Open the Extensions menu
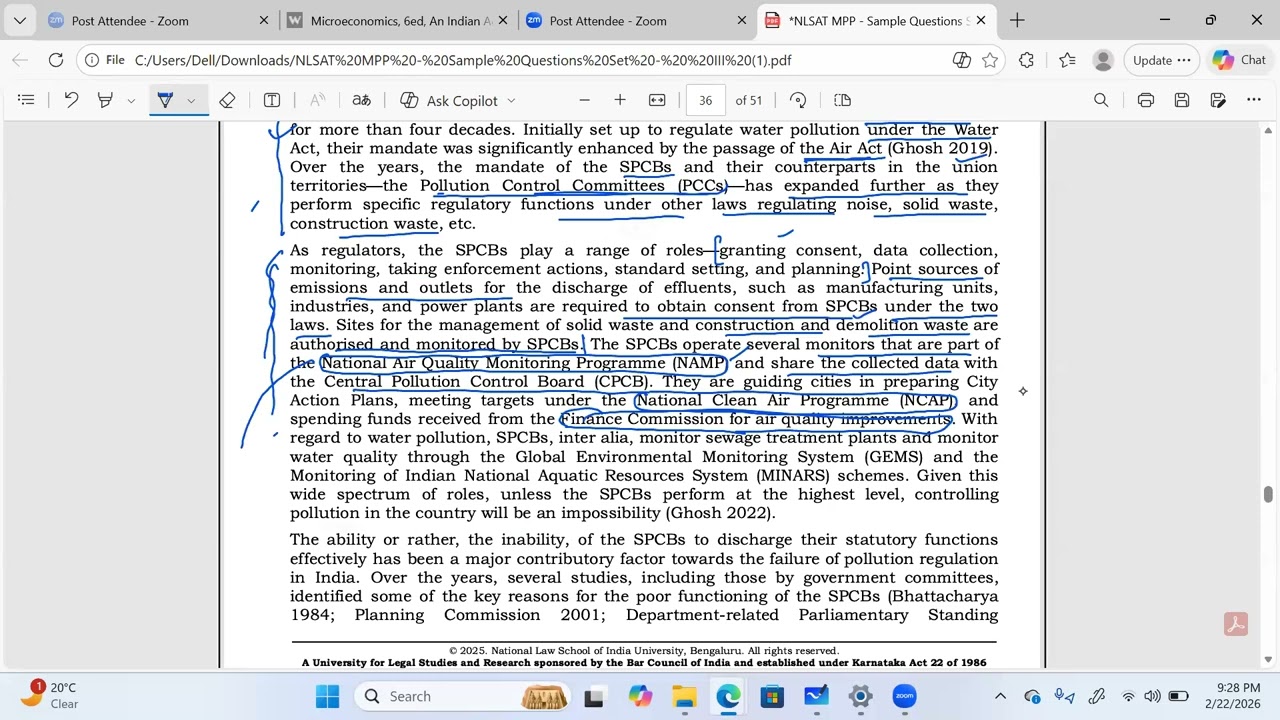Screen dimensions: 1280x720 1026,60
